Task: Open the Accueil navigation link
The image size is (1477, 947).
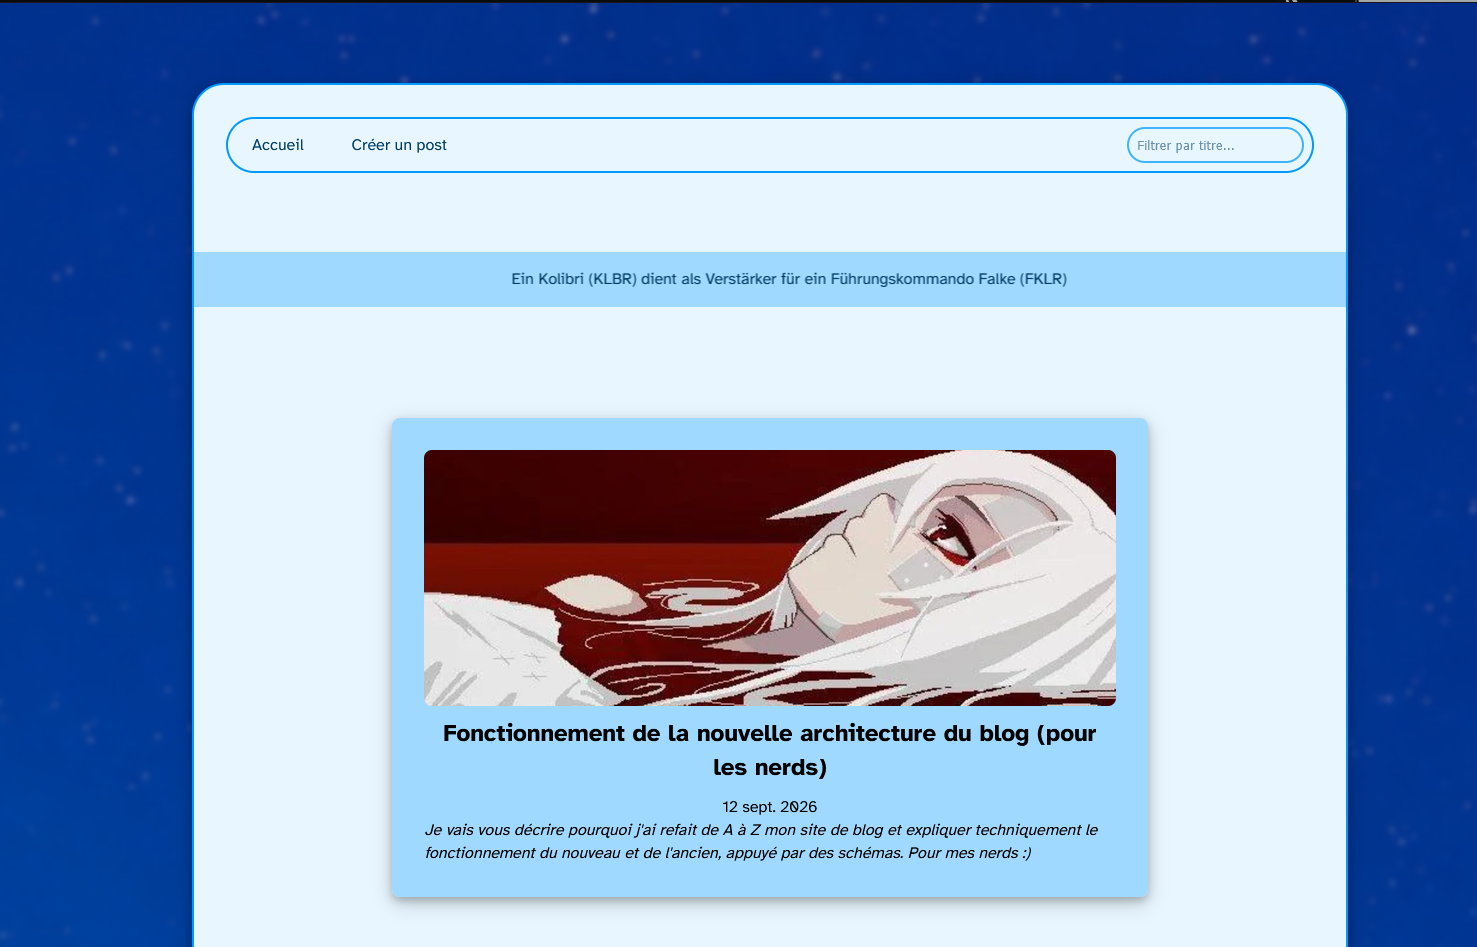Action: pyautogui.click(x=278, y=145)
